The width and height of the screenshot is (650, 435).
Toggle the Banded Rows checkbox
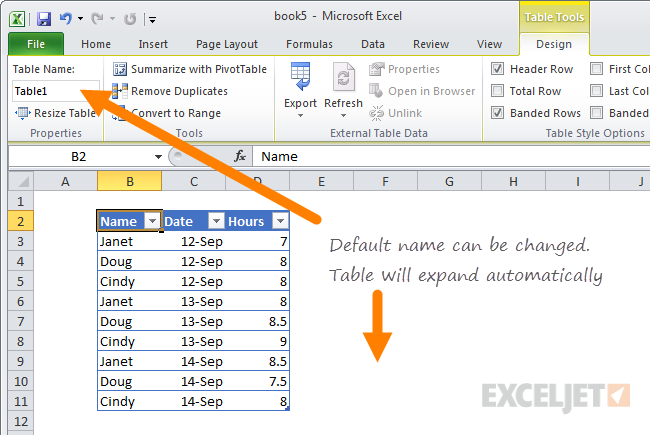click(x=497, y=112)
